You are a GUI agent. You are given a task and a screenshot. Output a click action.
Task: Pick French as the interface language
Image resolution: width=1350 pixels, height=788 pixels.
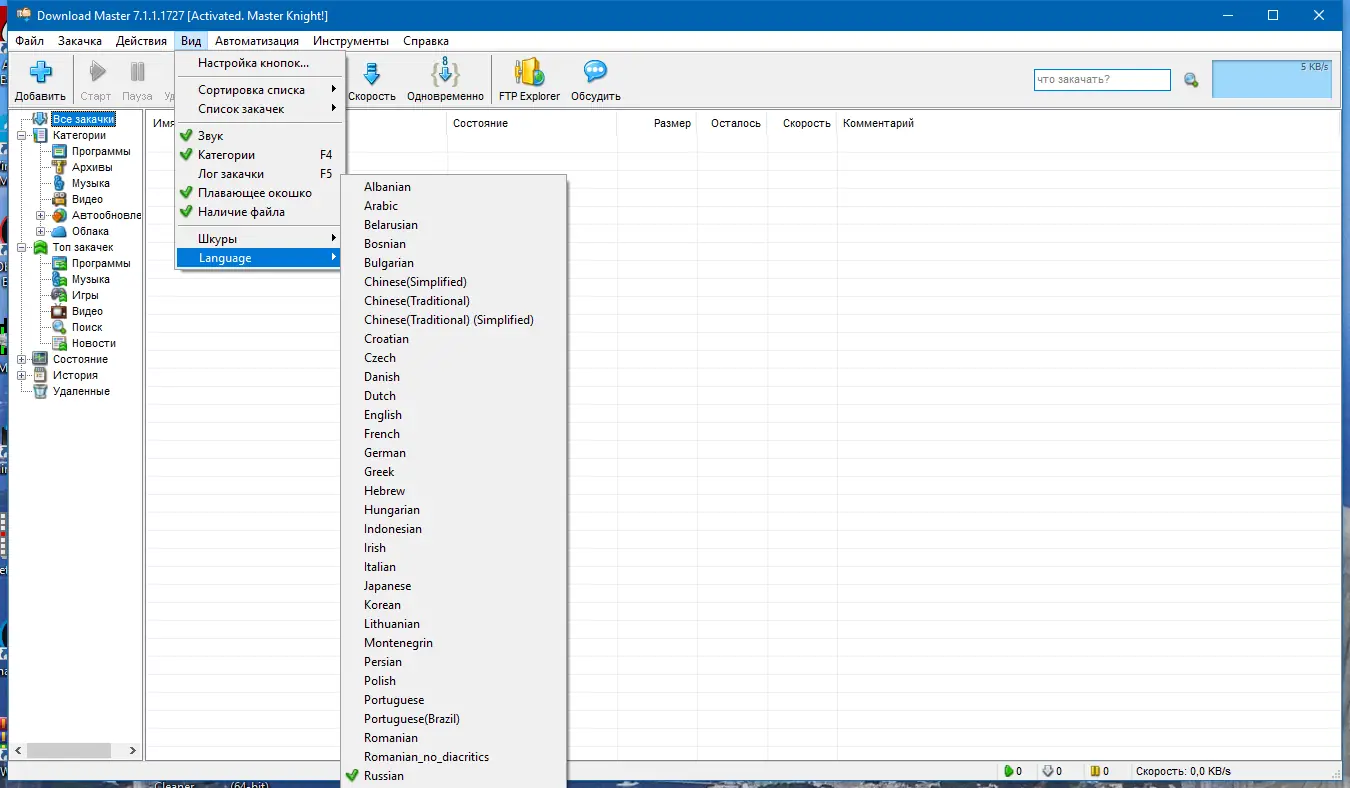(454, 434)
